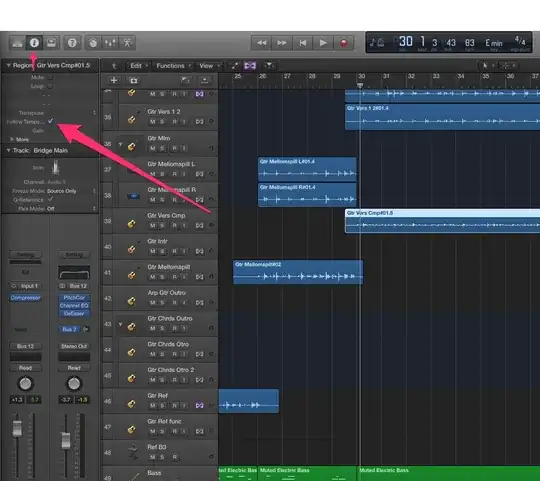The image size is (540, 481).
Task: Click the Stereo Out output slot
Action: tap(74, 346)
